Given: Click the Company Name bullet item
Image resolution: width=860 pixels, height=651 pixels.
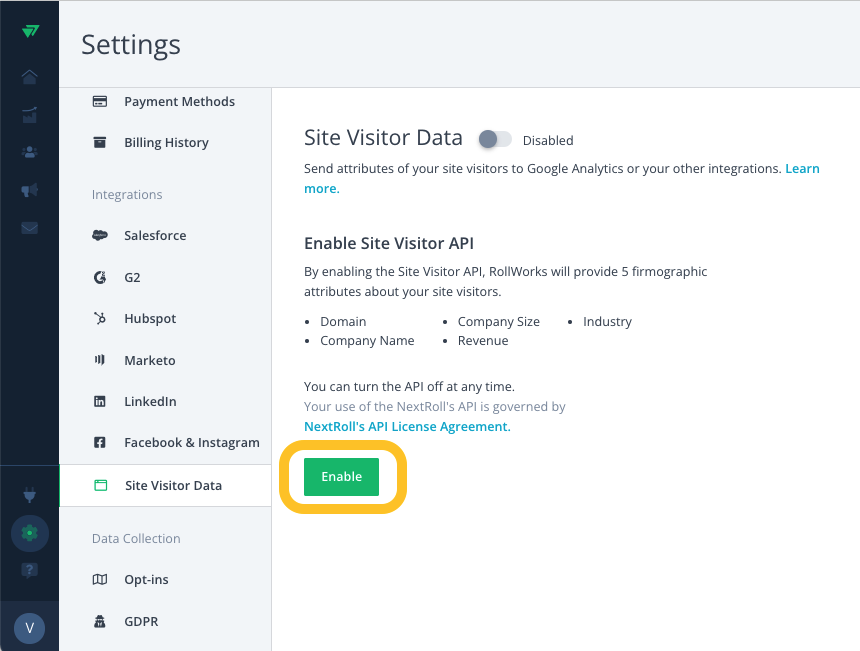Looking at the screenshot, I should tap(367, 341).
